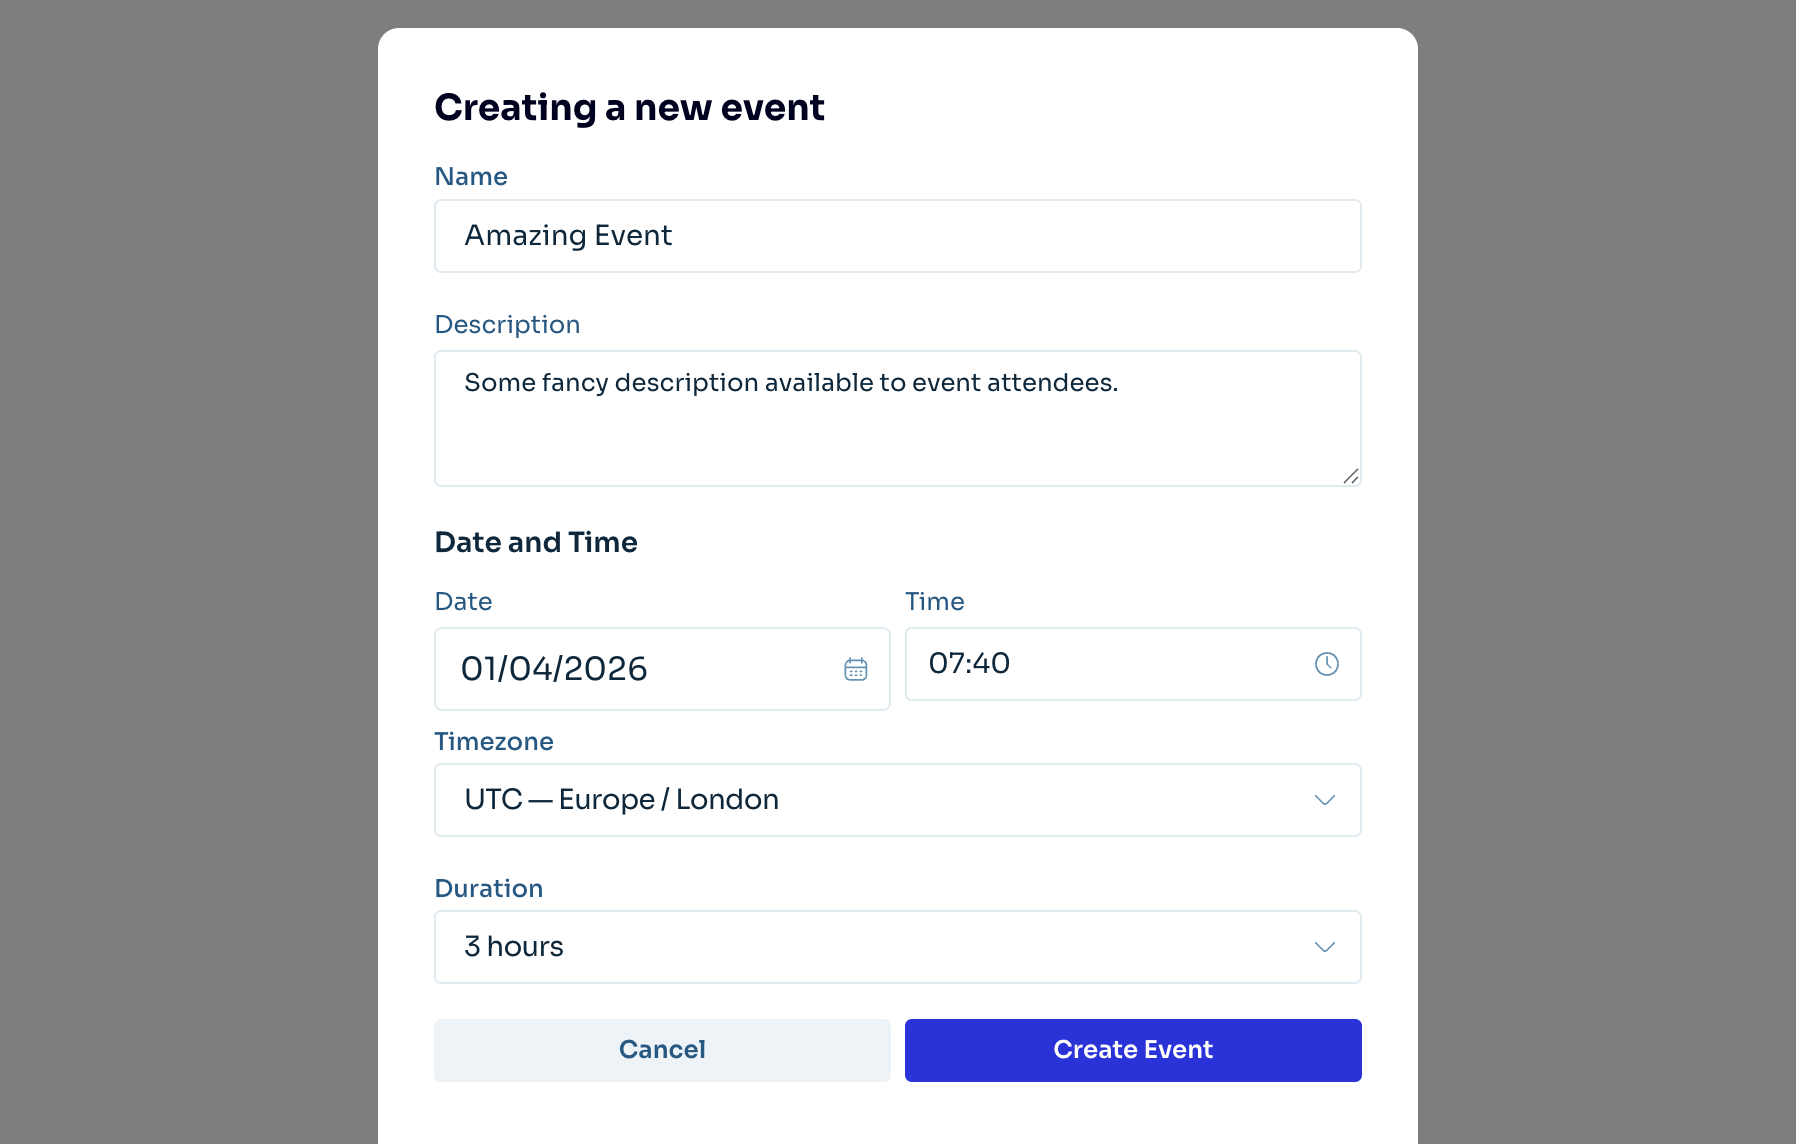Click the Cancel button

(x=662, y=1049)
